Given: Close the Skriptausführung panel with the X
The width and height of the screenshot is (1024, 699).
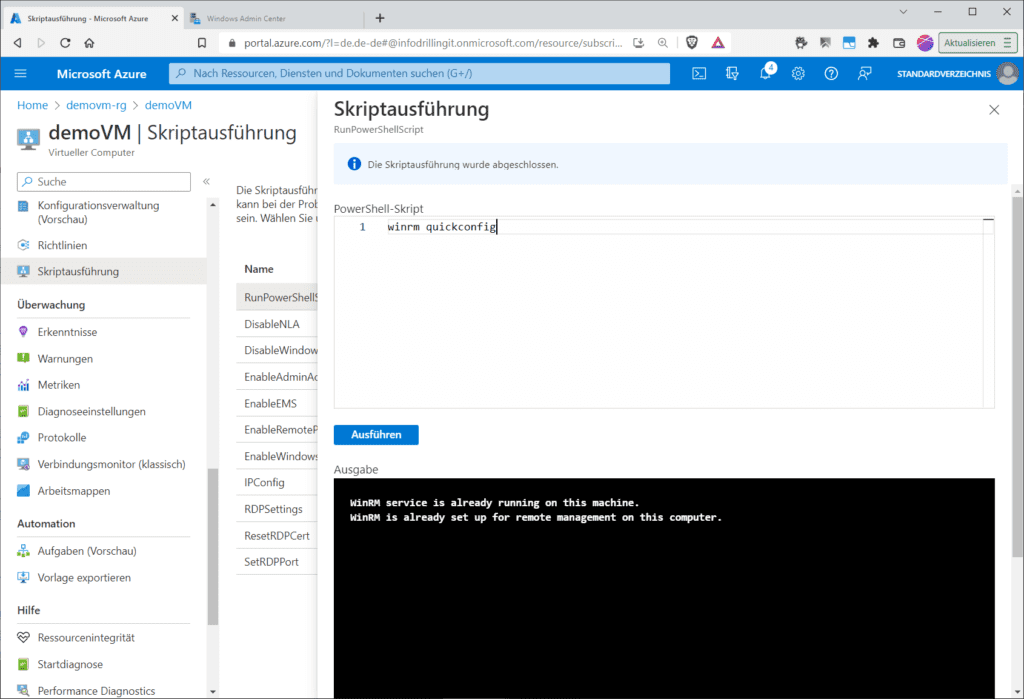Looking at the screenshot, I should [x=994, y=110].
